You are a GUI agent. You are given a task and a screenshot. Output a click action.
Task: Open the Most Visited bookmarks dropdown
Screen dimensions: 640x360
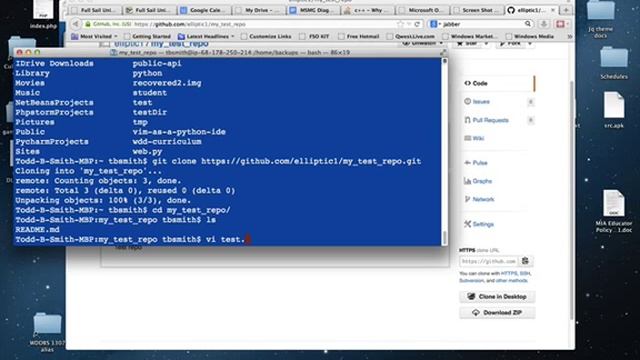[x=95, y=36]
